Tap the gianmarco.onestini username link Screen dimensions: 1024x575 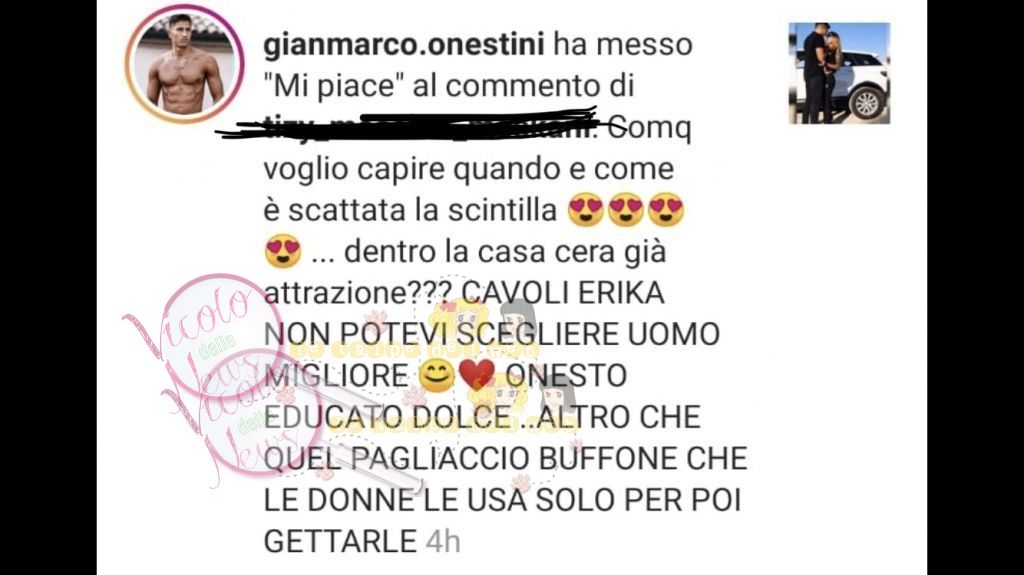[404, 45]
